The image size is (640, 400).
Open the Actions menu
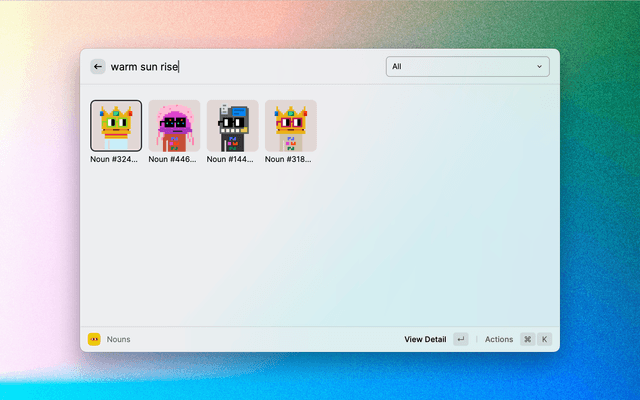click(x=498, y=340)
